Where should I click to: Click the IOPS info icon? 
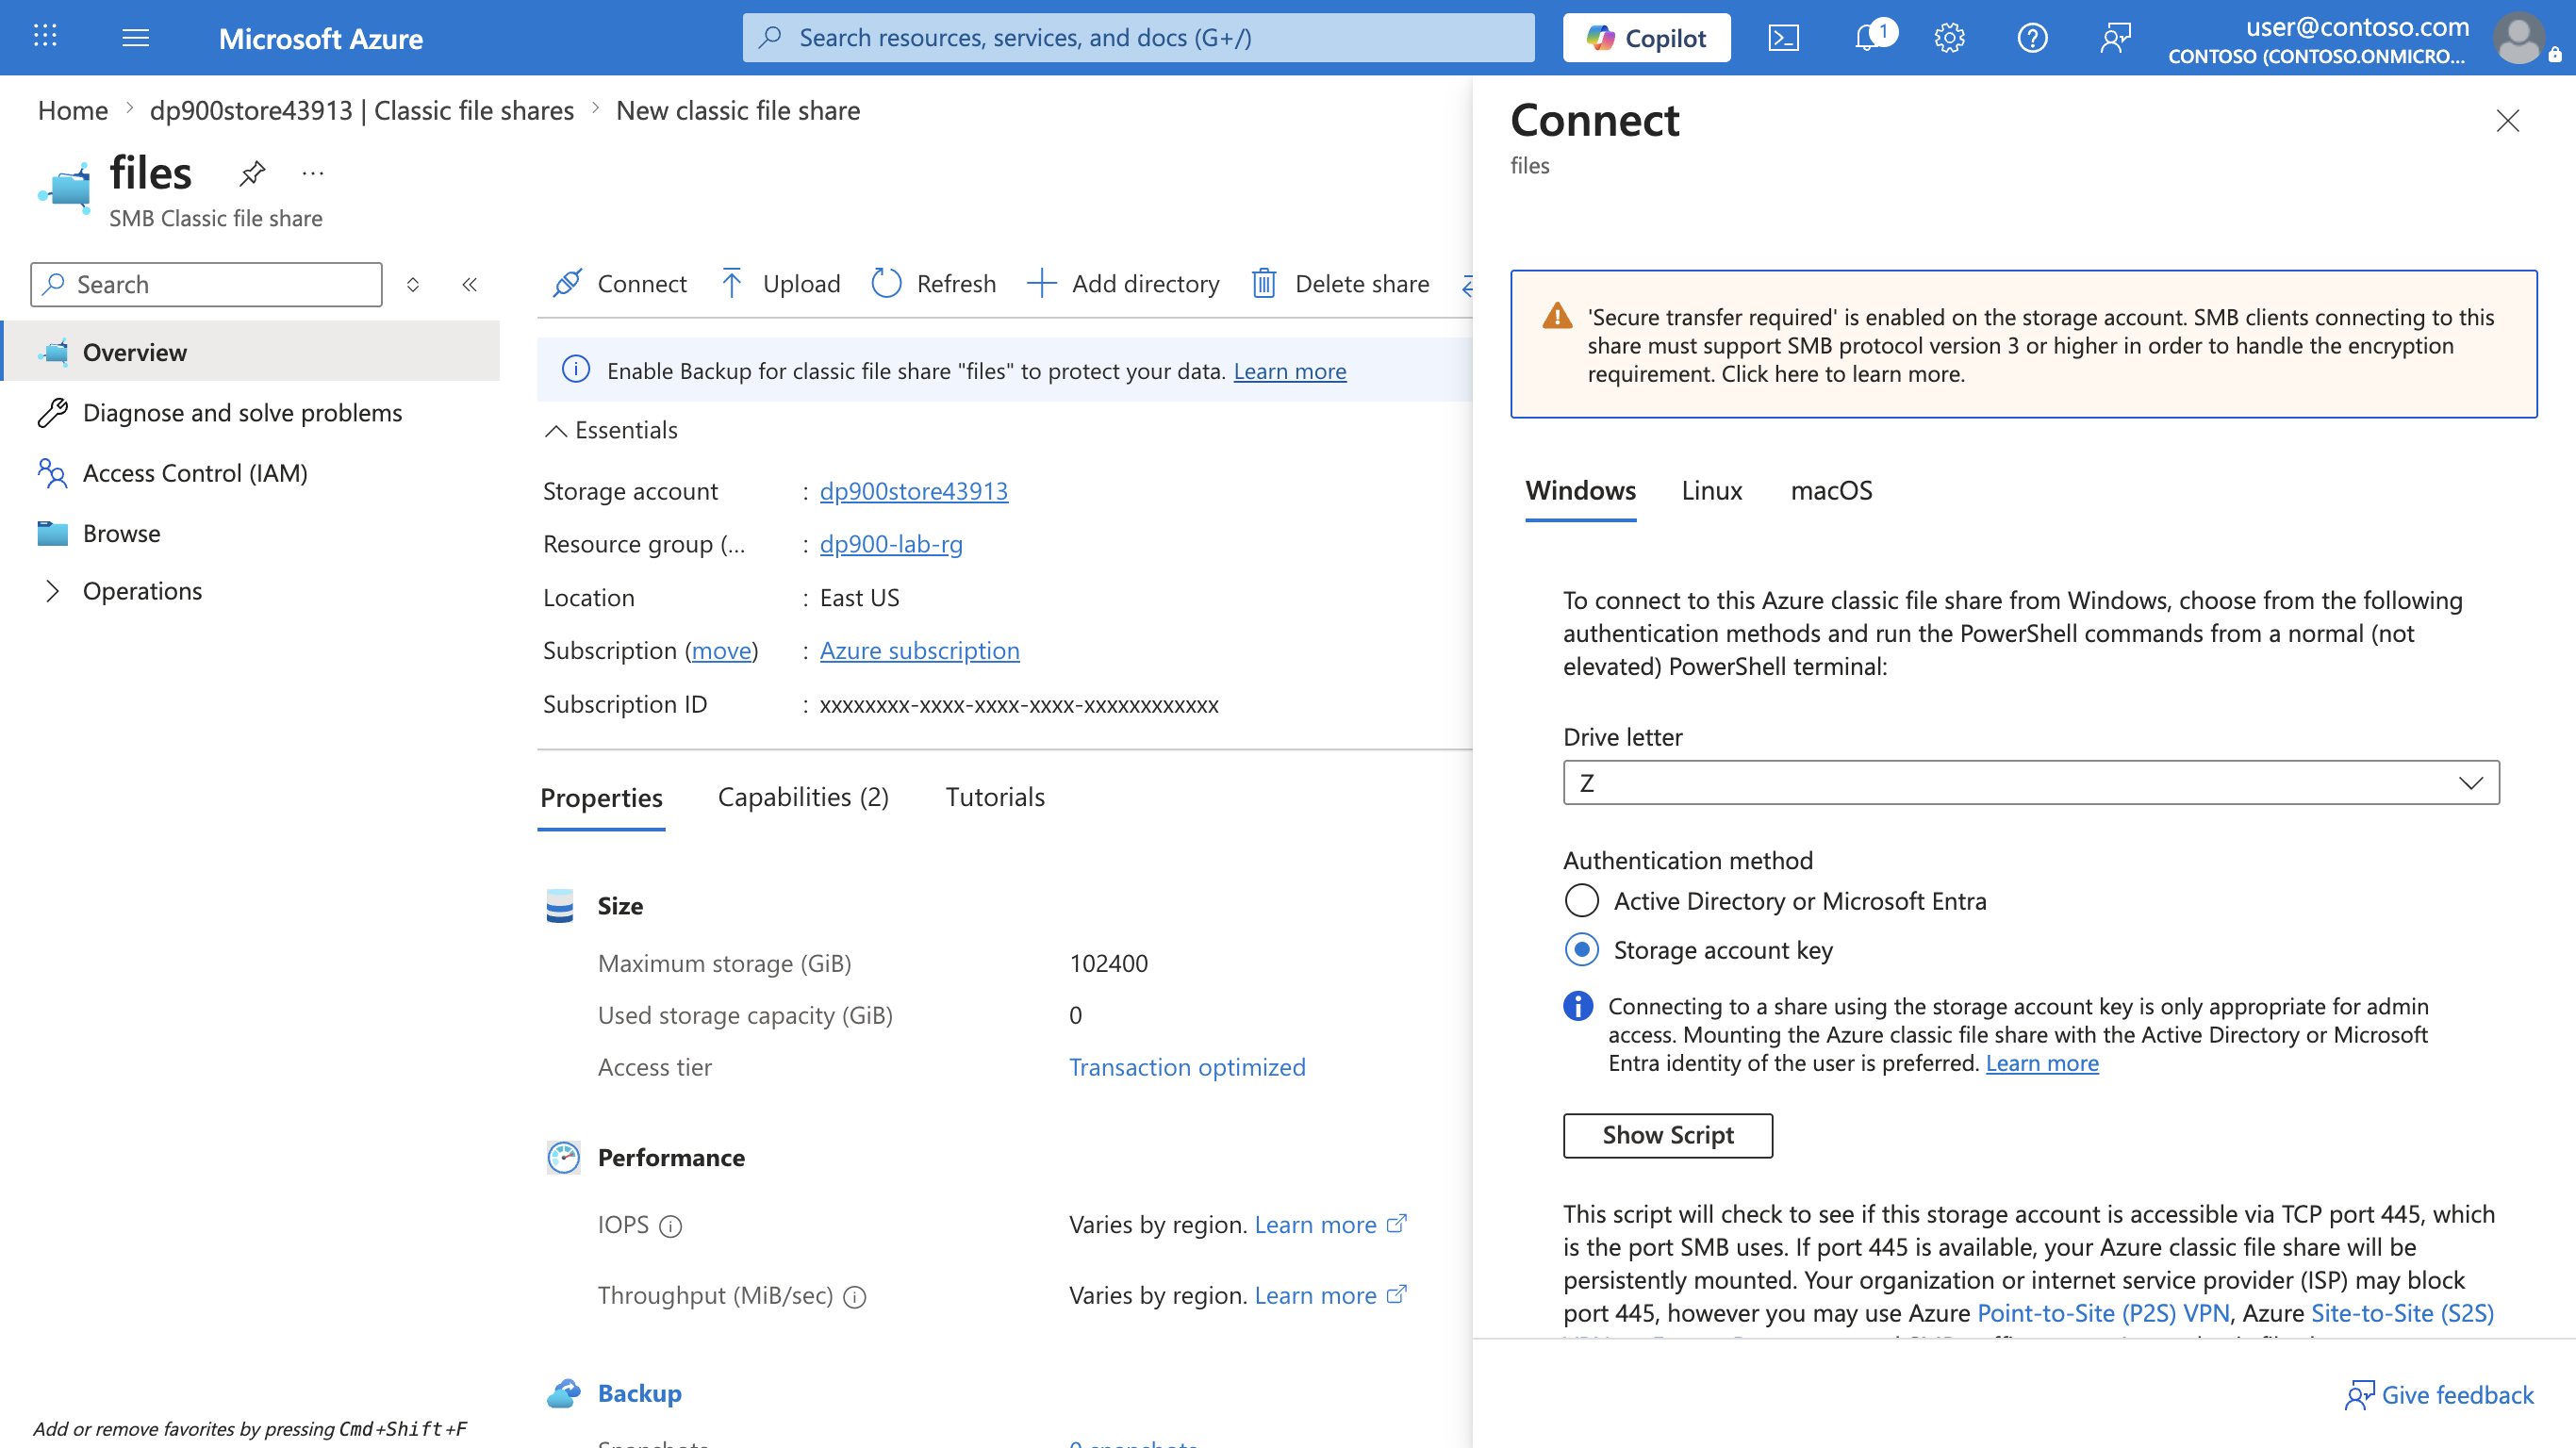click(x=671, y=1226)
